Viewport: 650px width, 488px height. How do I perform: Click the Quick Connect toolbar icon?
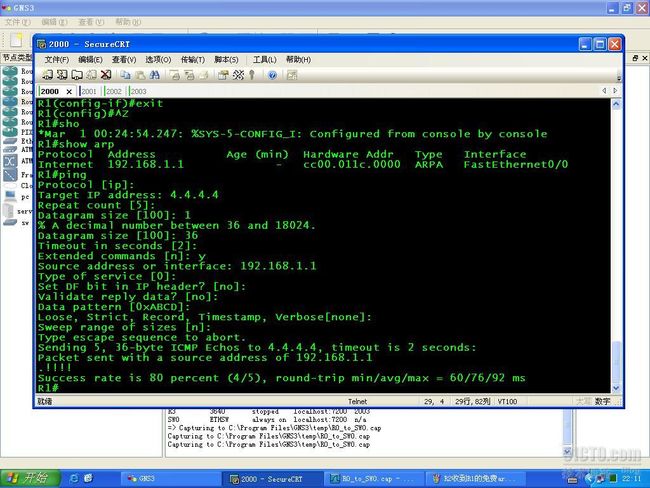[x=62, y=75]
